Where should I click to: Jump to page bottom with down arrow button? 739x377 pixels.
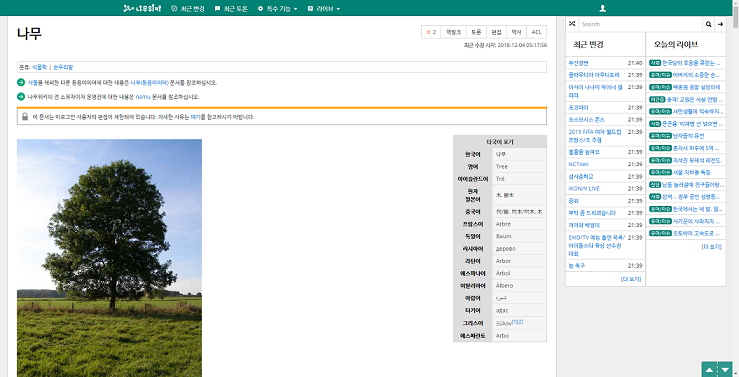click(x=725, y=370)
